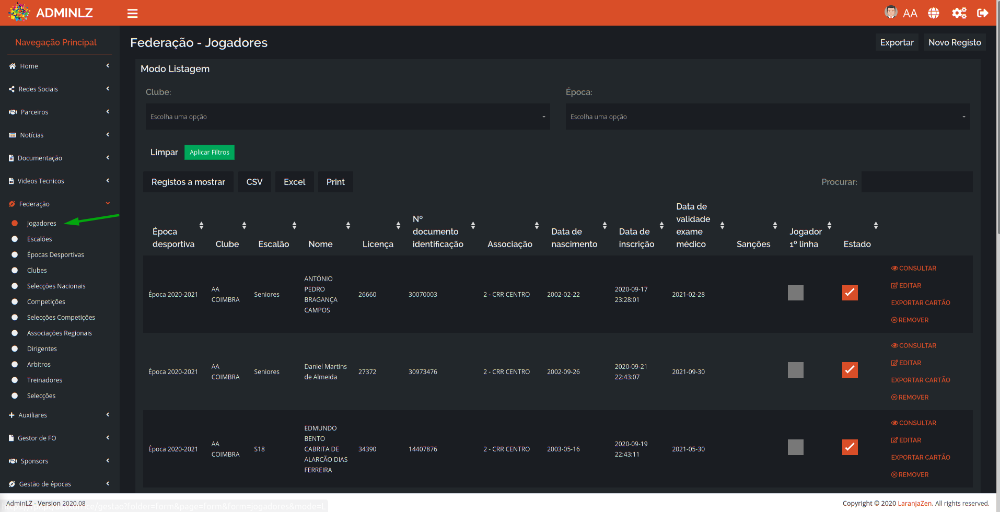Sort the Licença column using arrows

coord(399,225)
